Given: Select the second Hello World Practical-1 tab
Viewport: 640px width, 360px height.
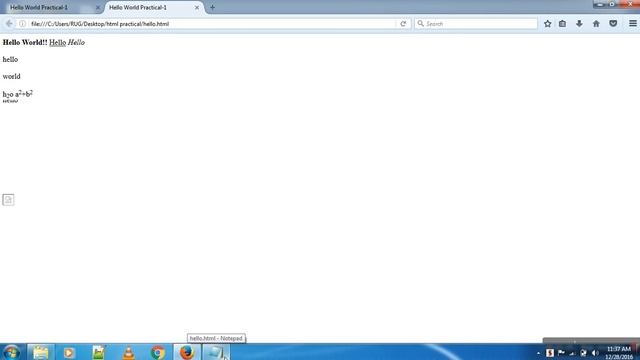Looking at the screenshot, I should tap(154, 7).
